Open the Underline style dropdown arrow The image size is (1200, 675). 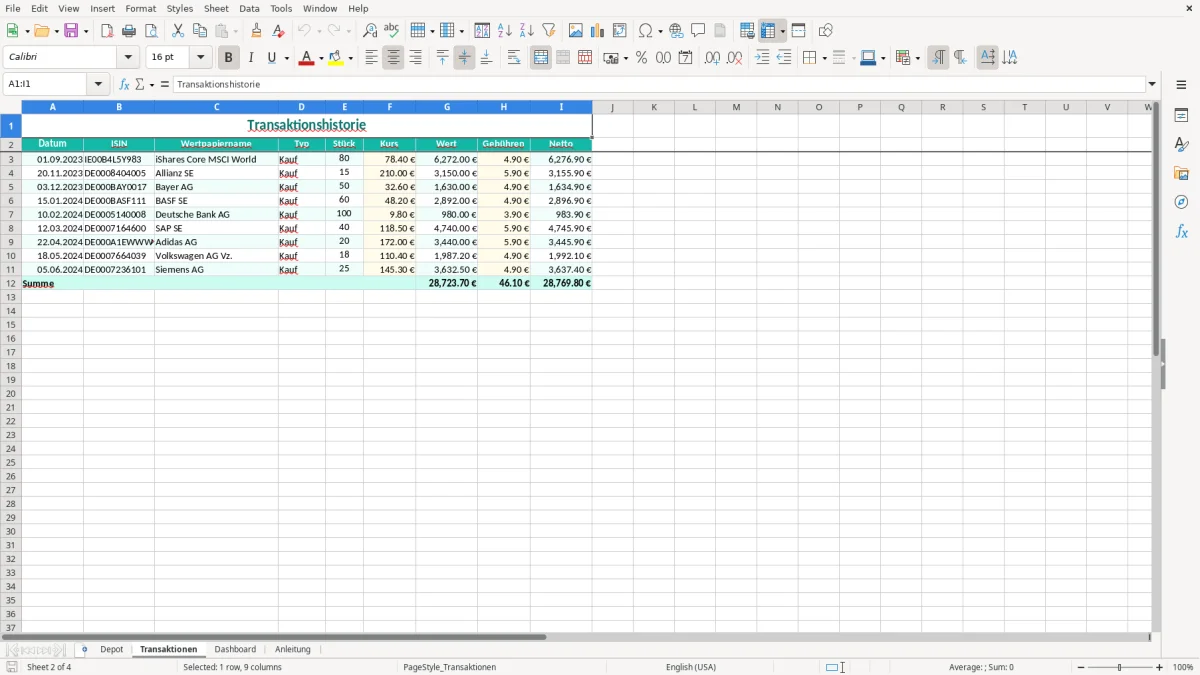(286, 58)
